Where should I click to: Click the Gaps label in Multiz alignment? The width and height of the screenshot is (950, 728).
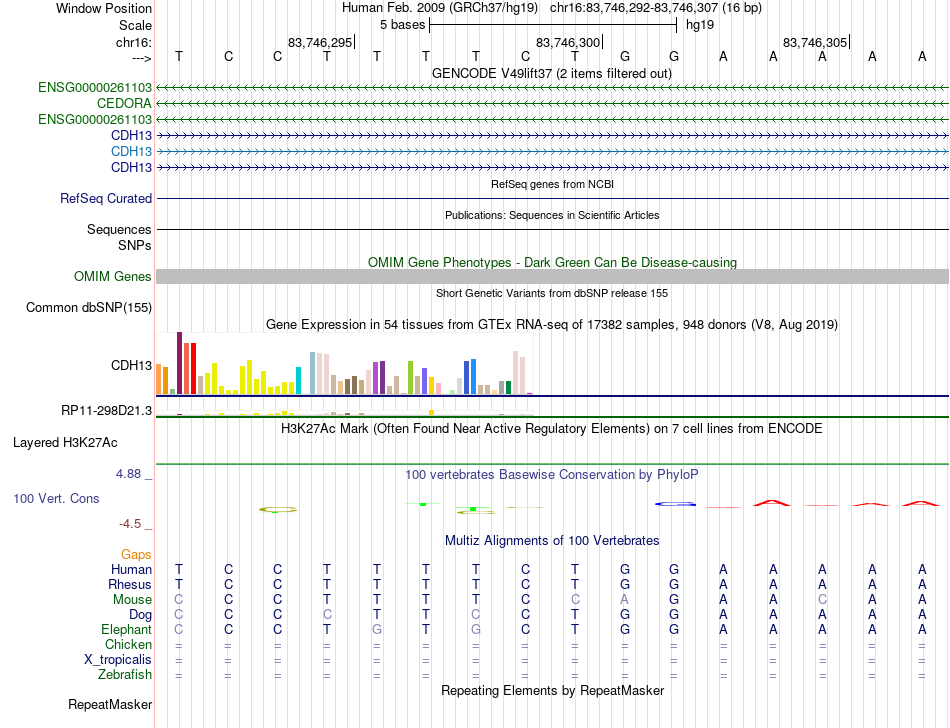(136, 555)
